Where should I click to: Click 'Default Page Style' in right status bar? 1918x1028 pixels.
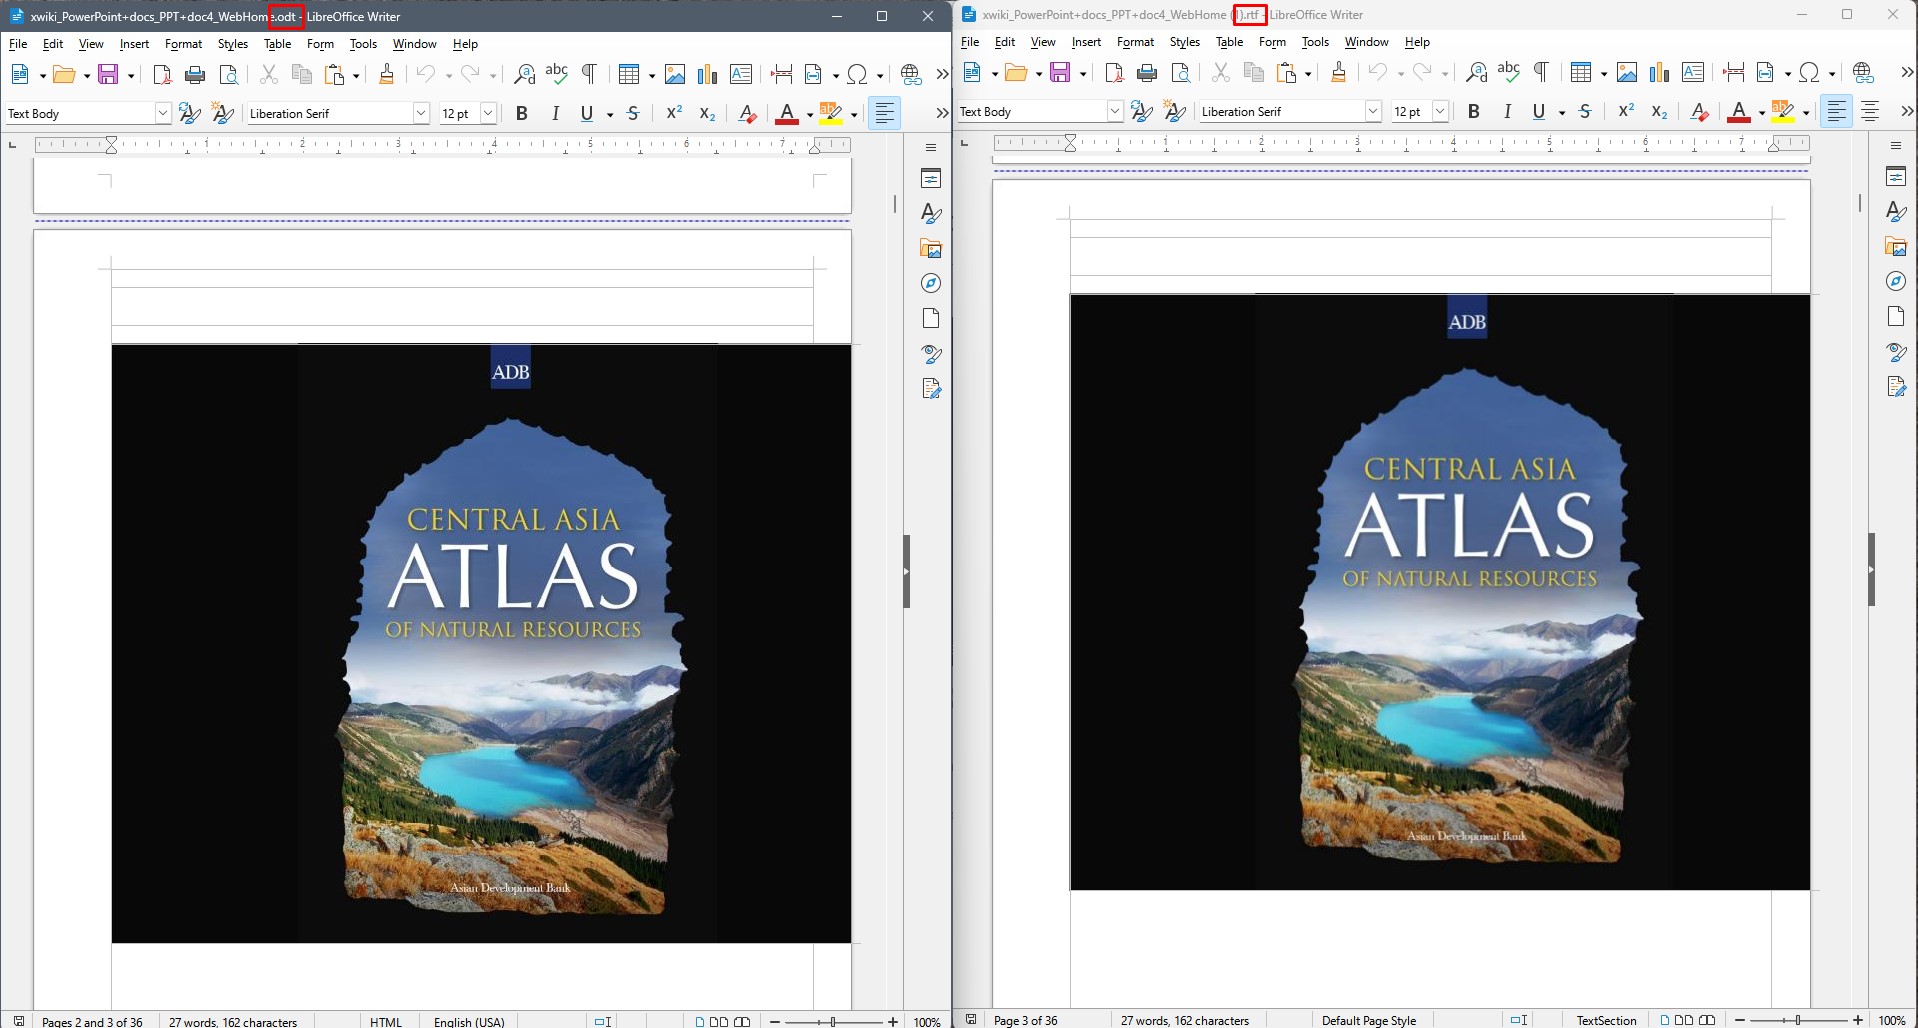[1368, 1020]
